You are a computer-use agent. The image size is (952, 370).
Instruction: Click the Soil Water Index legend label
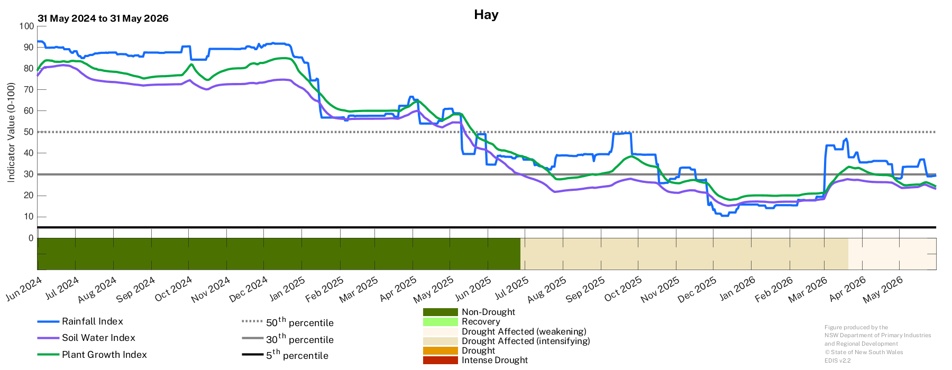click(99, 338)
